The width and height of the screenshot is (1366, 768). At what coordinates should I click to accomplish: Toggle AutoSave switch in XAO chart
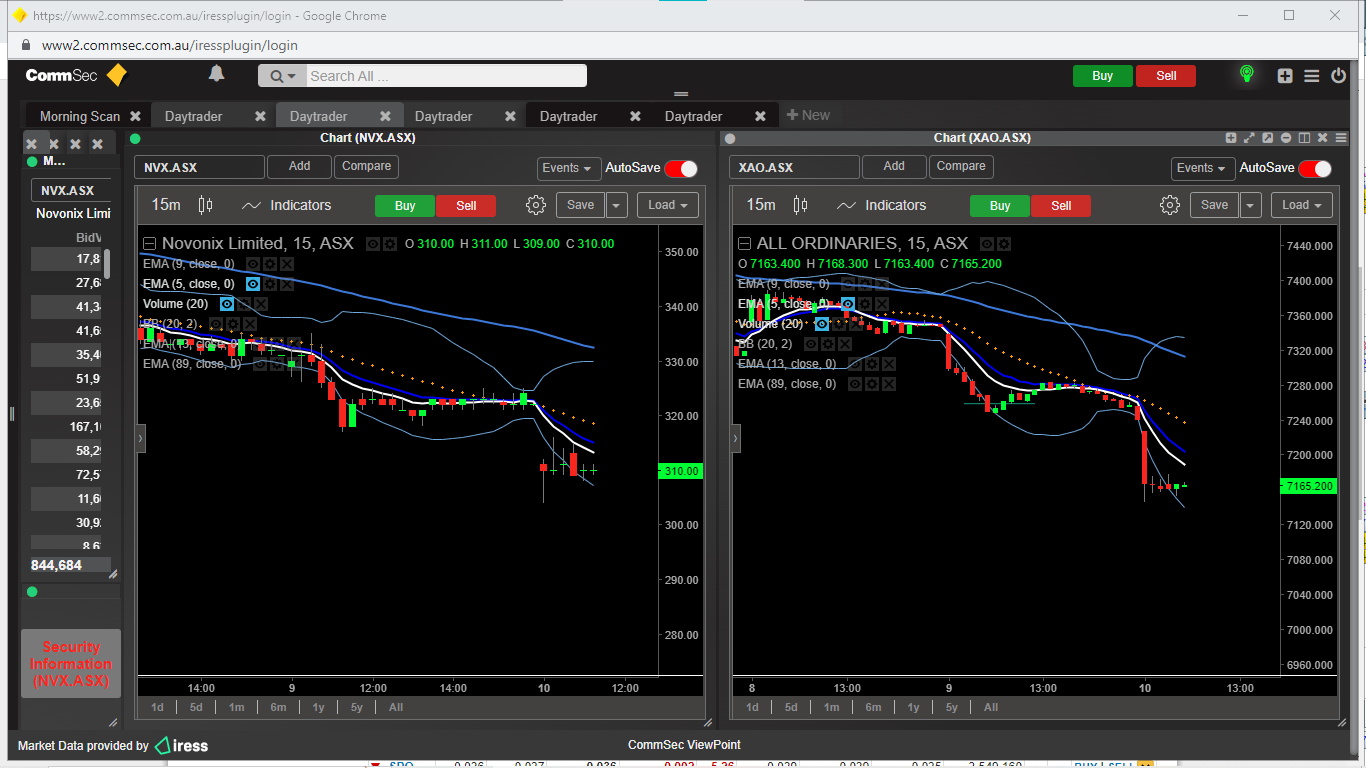click(x=1315, y=168)
